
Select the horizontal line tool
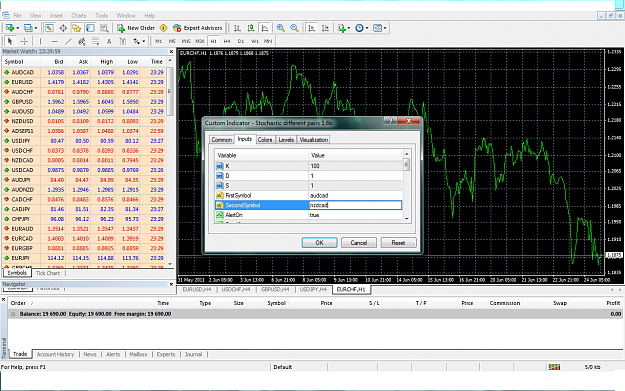click(x=55, y=41)
